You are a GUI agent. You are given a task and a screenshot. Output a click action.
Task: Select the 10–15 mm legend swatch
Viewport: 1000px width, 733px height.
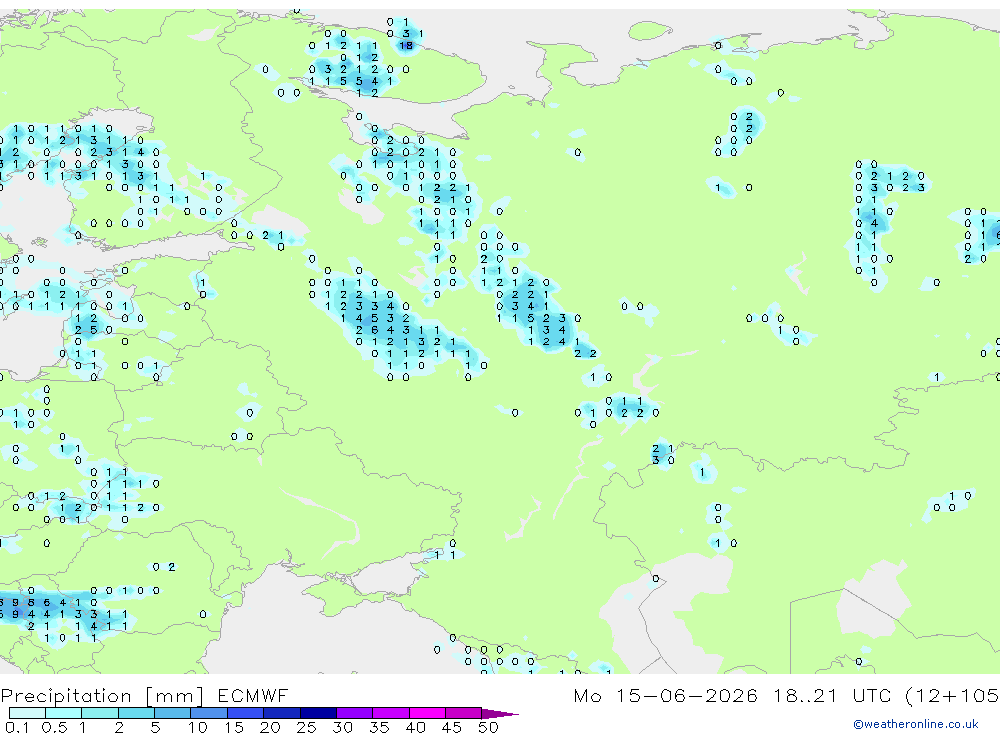(209, 713)
